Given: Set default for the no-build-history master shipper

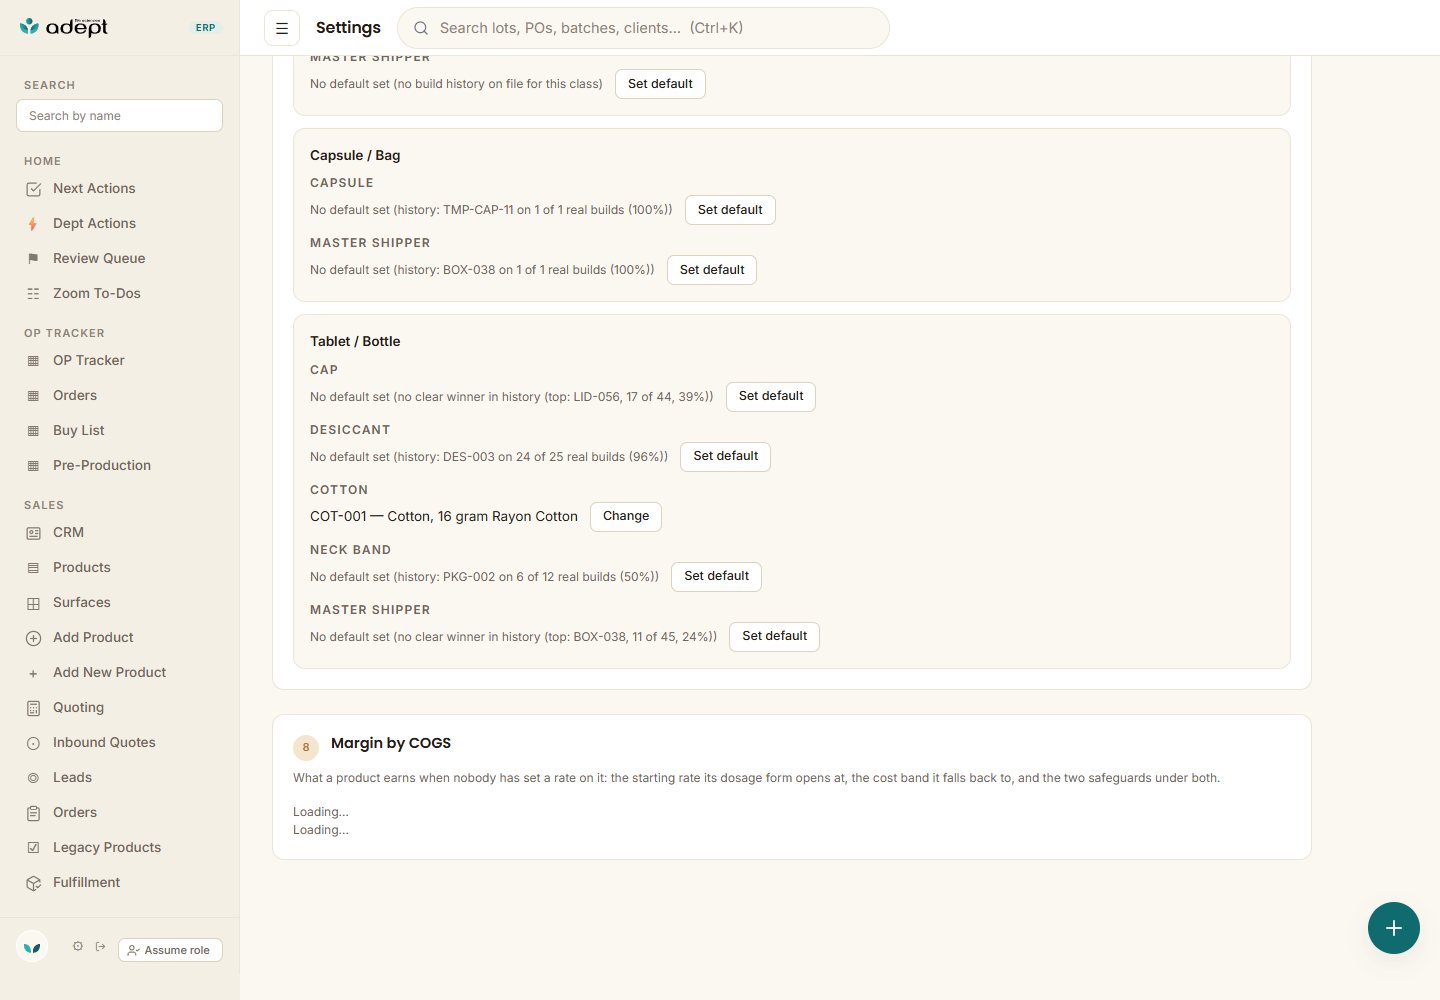Looking at the screenshot, I should (660, 84).
